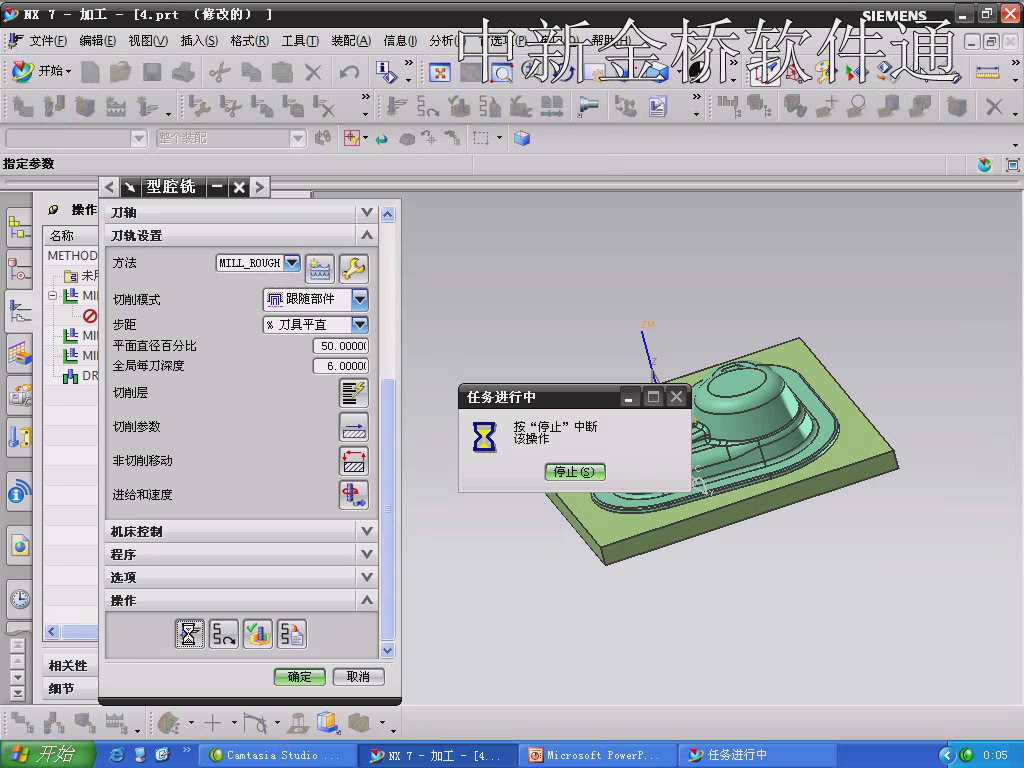Open the 文件(F) menu

tap(48, 41)
